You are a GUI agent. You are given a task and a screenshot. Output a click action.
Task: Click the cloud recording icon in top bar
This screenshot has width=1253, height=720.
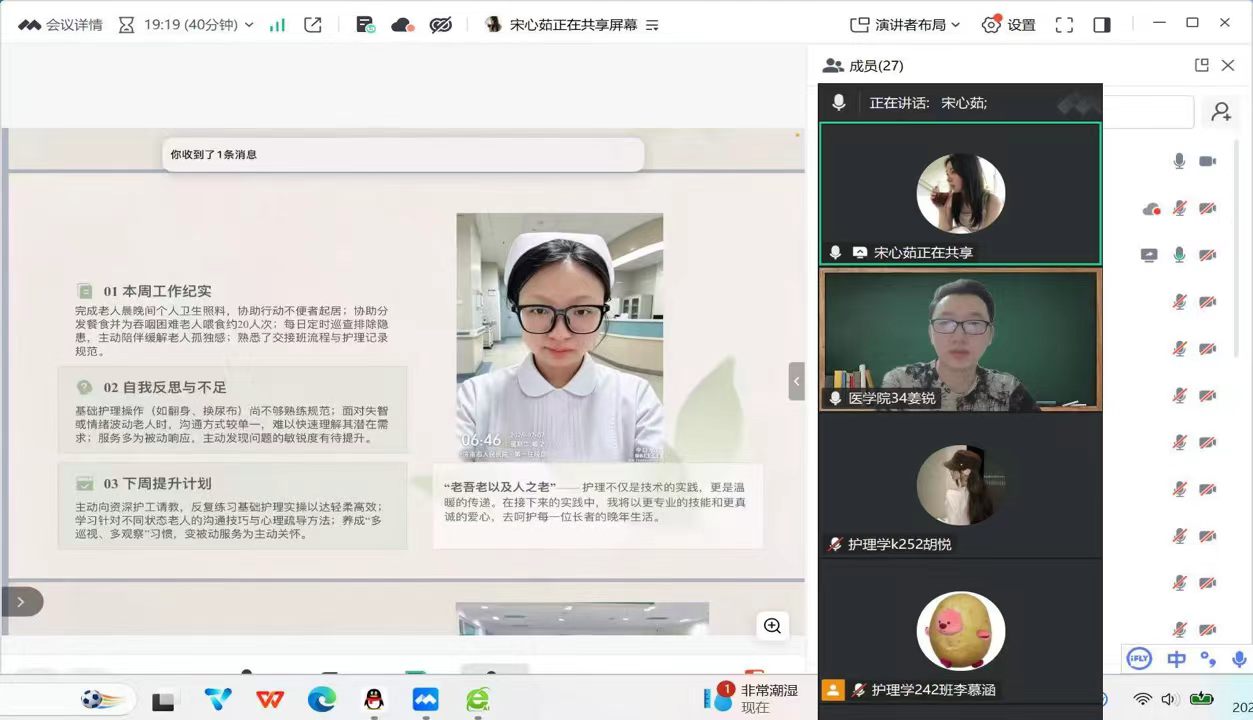tap(403, 25)
